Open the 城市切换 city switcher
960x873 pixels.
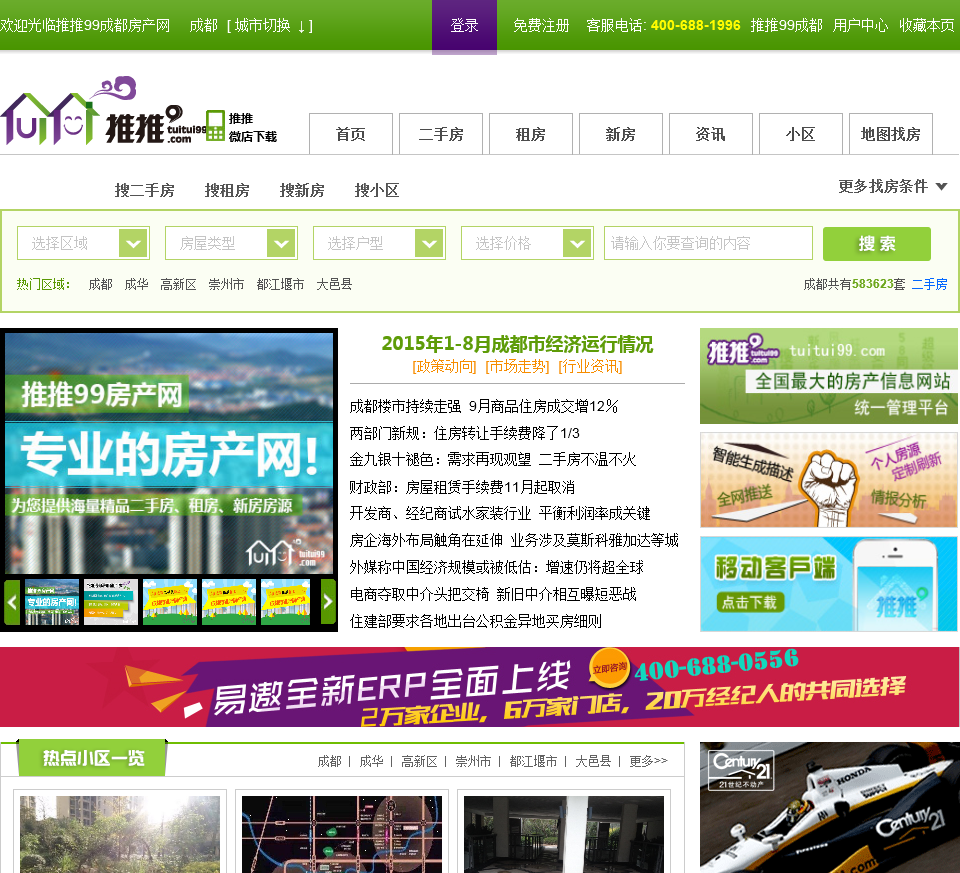[269, 26]
